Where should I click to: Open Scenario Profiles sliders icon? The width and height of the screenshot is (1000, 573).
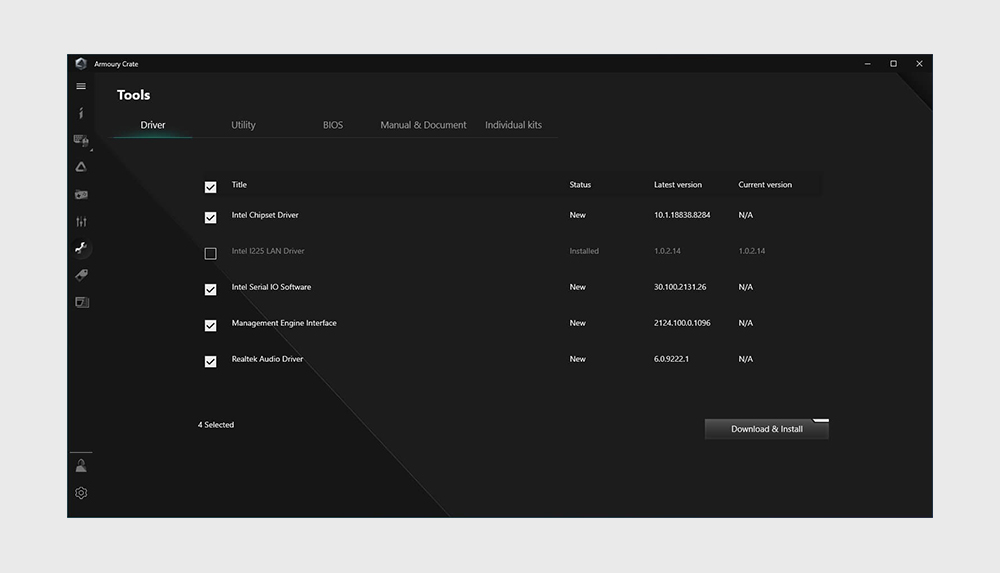(x=81, y=221)
